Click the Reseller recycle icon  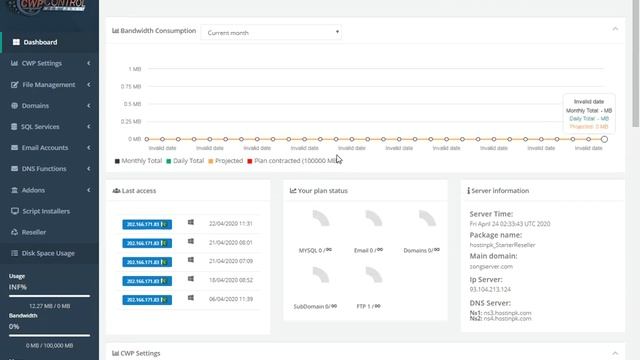tap(14, 232)
